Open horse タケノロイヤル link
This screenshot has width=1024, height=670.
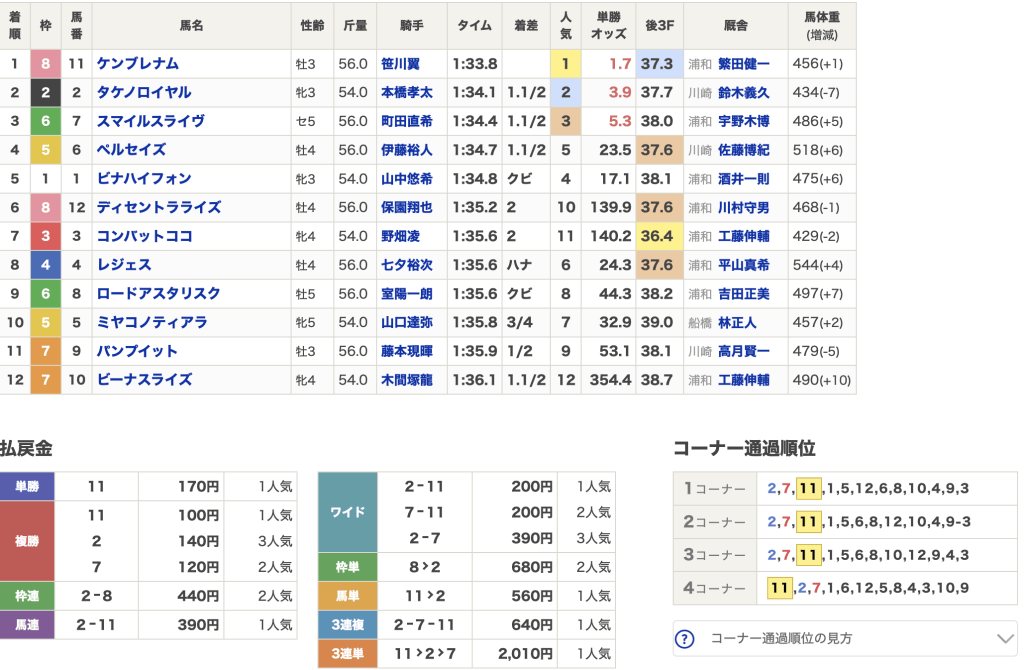point(144,93)
